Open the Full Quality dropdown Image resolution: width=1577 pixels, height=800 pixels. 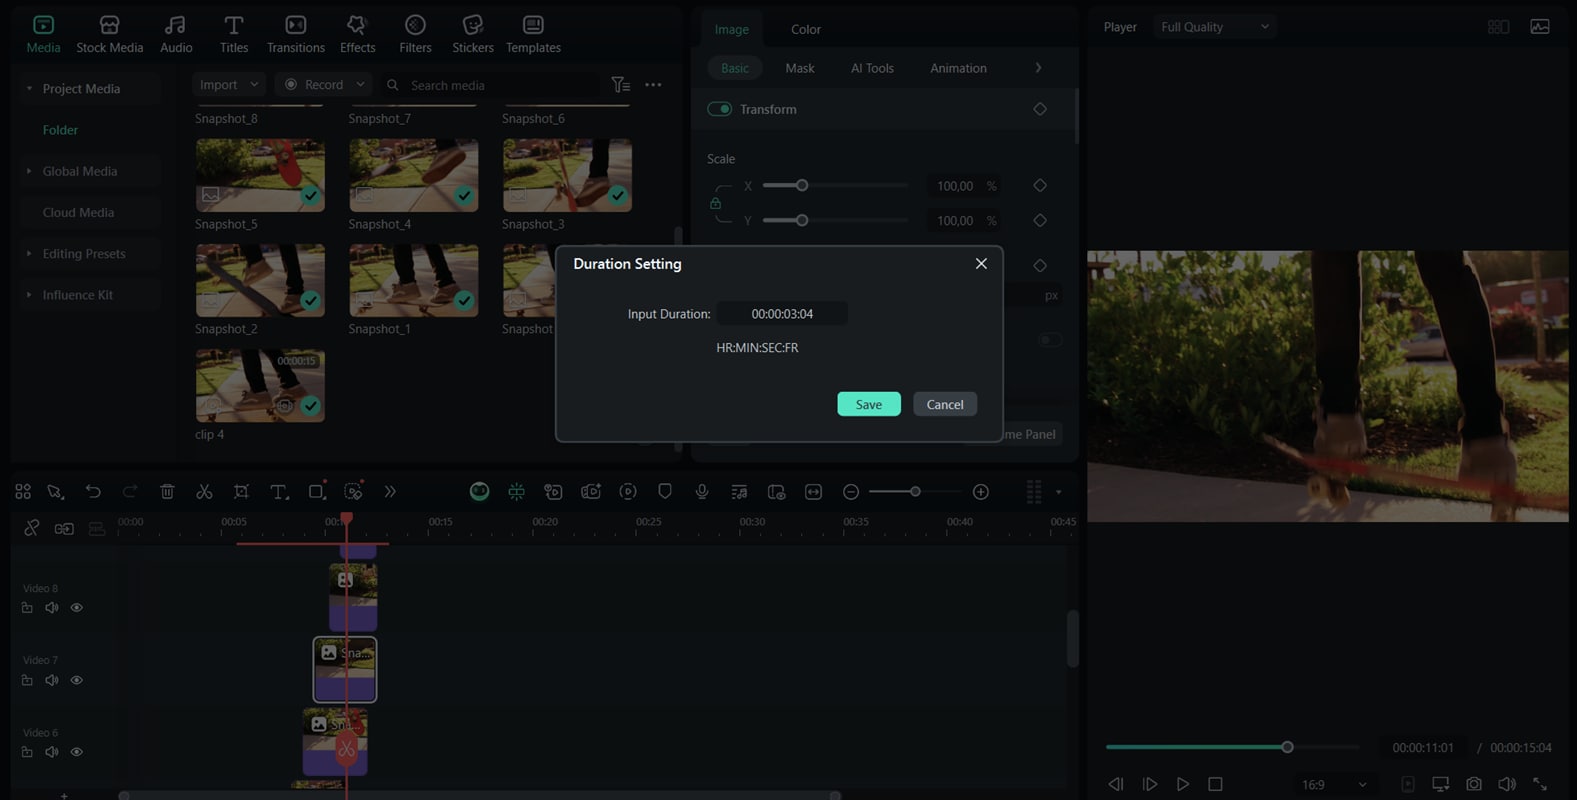point(1215,27)
